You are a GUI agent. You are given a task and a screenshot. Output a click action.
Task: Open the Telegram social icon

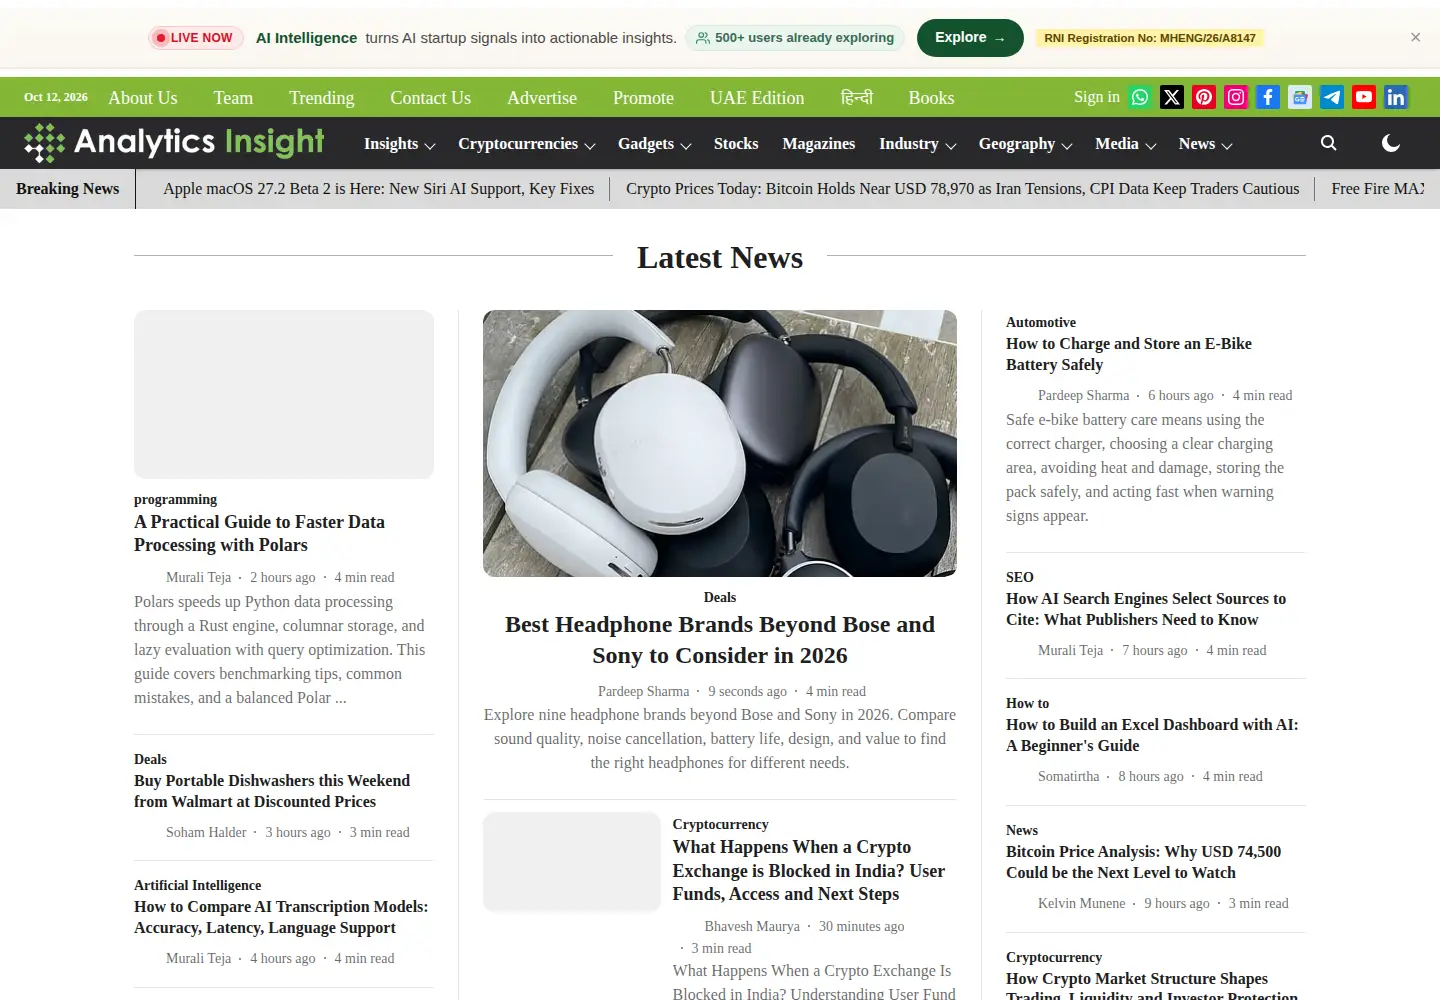[1332, 97]
